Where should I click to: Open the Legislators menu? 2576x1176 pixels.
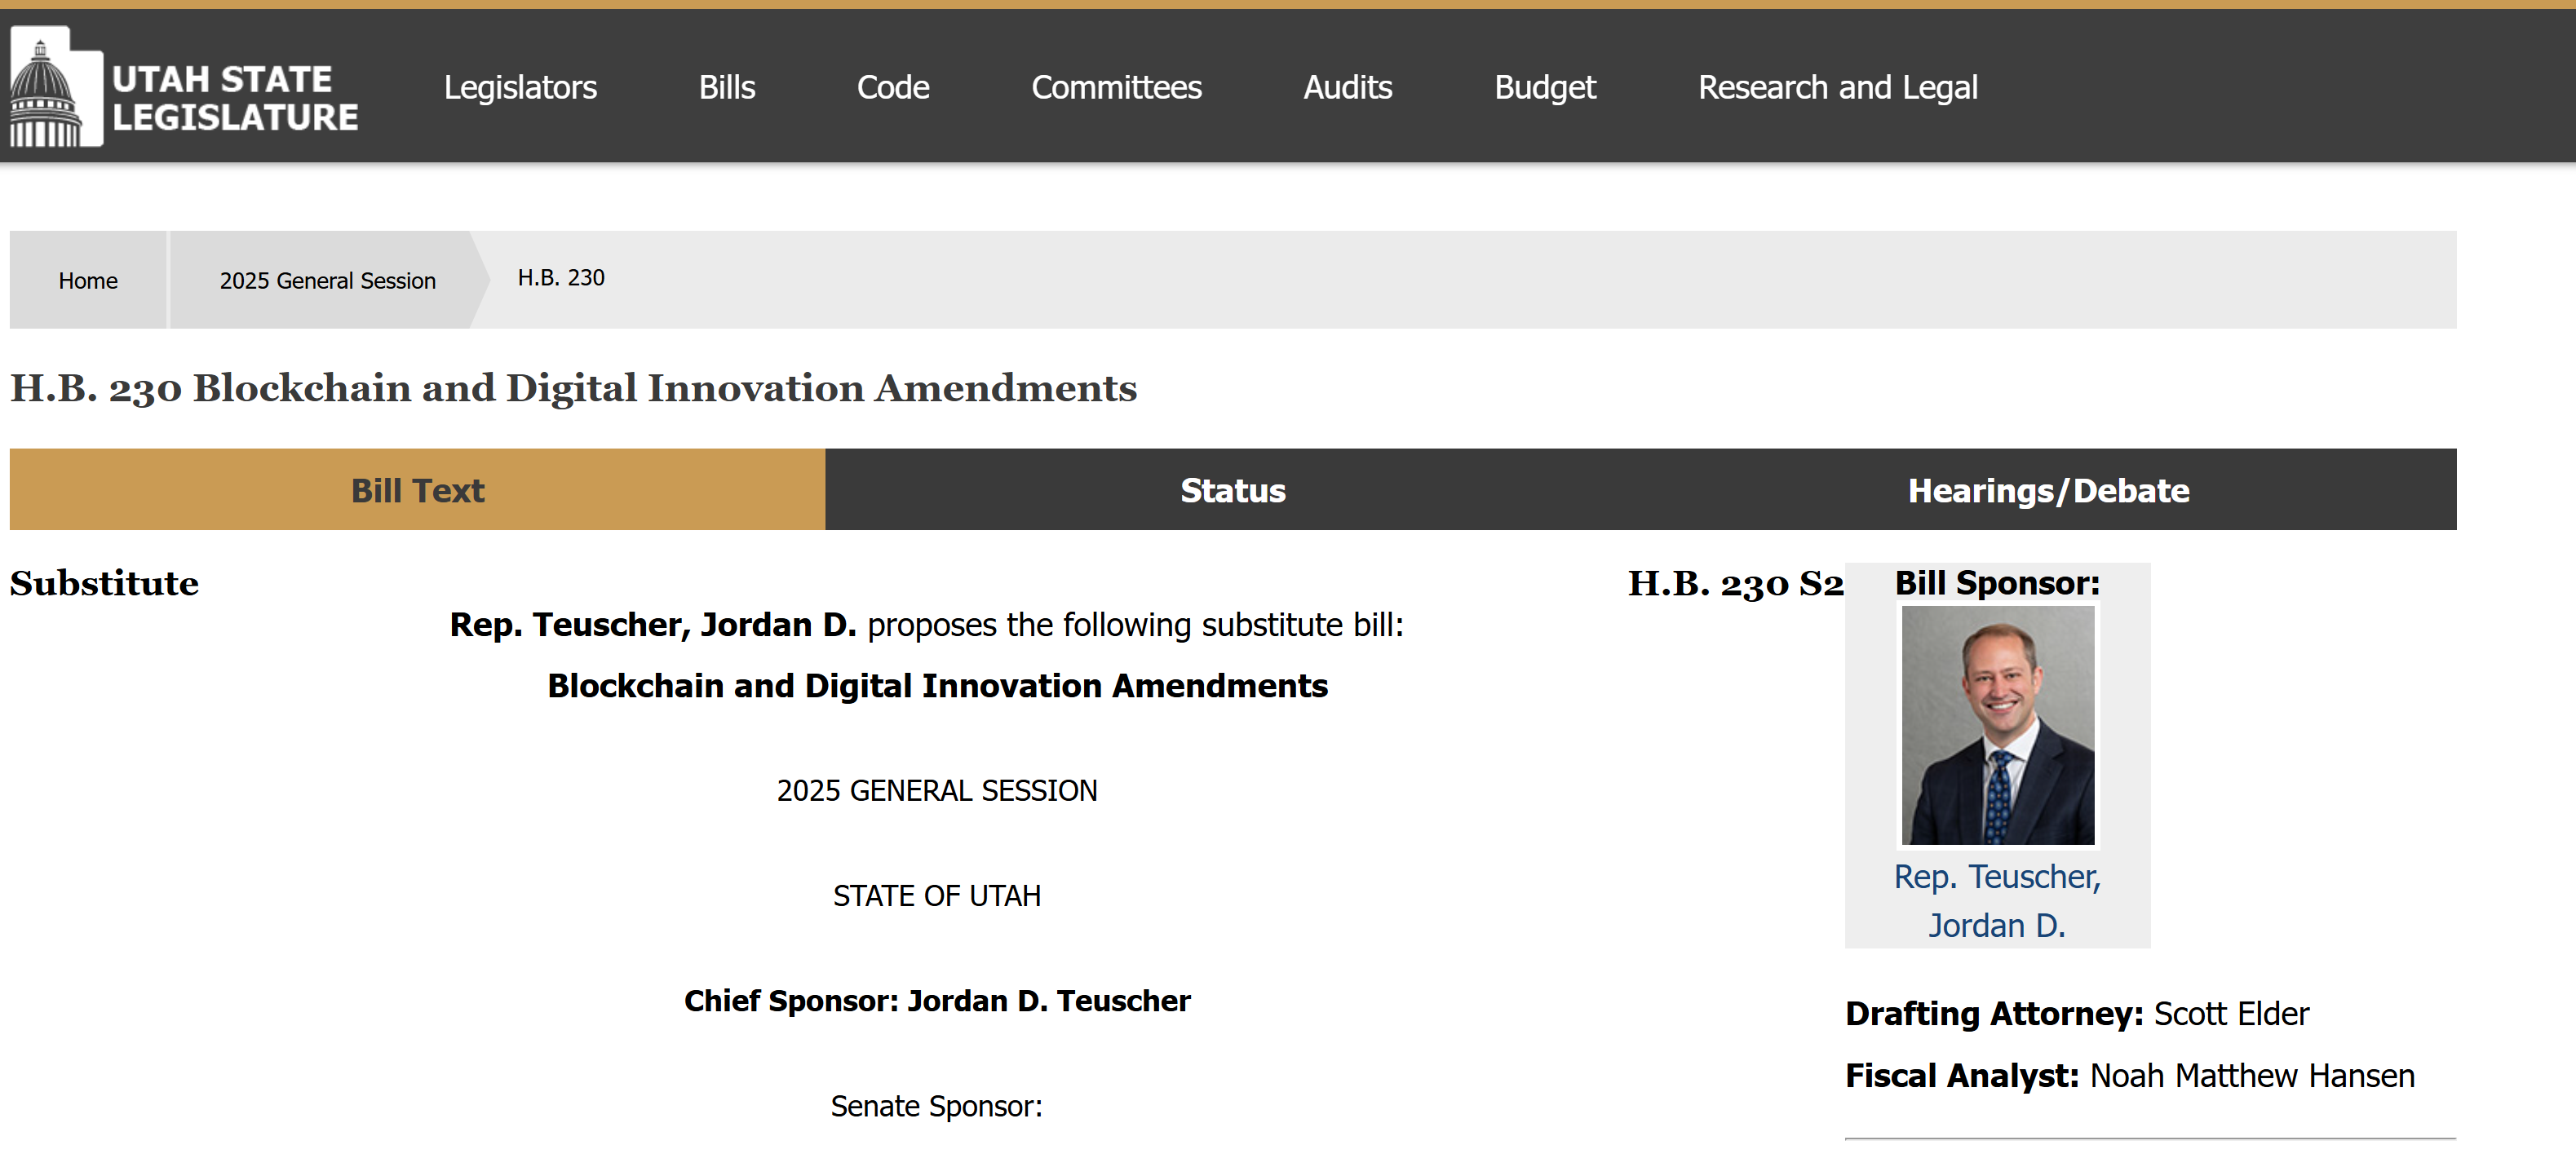[520, 87]
